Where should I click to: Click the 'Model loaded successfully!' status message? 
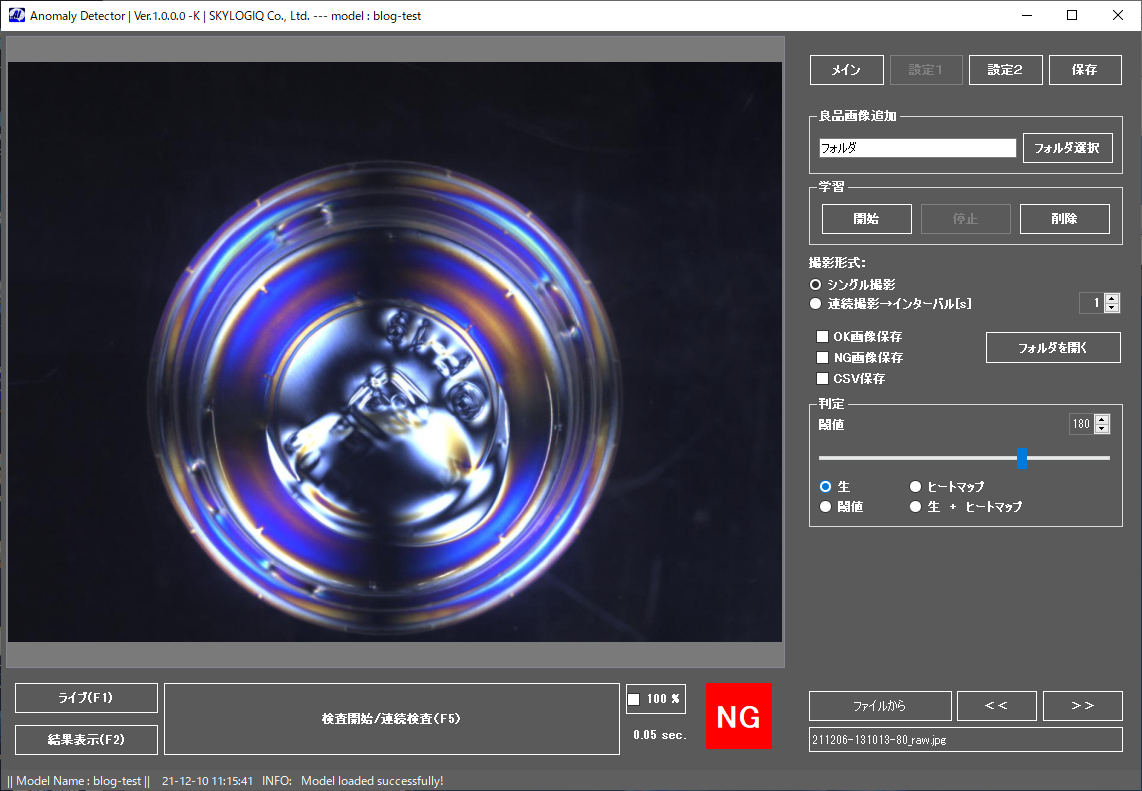pyautogui.click(x=372, y=781)
